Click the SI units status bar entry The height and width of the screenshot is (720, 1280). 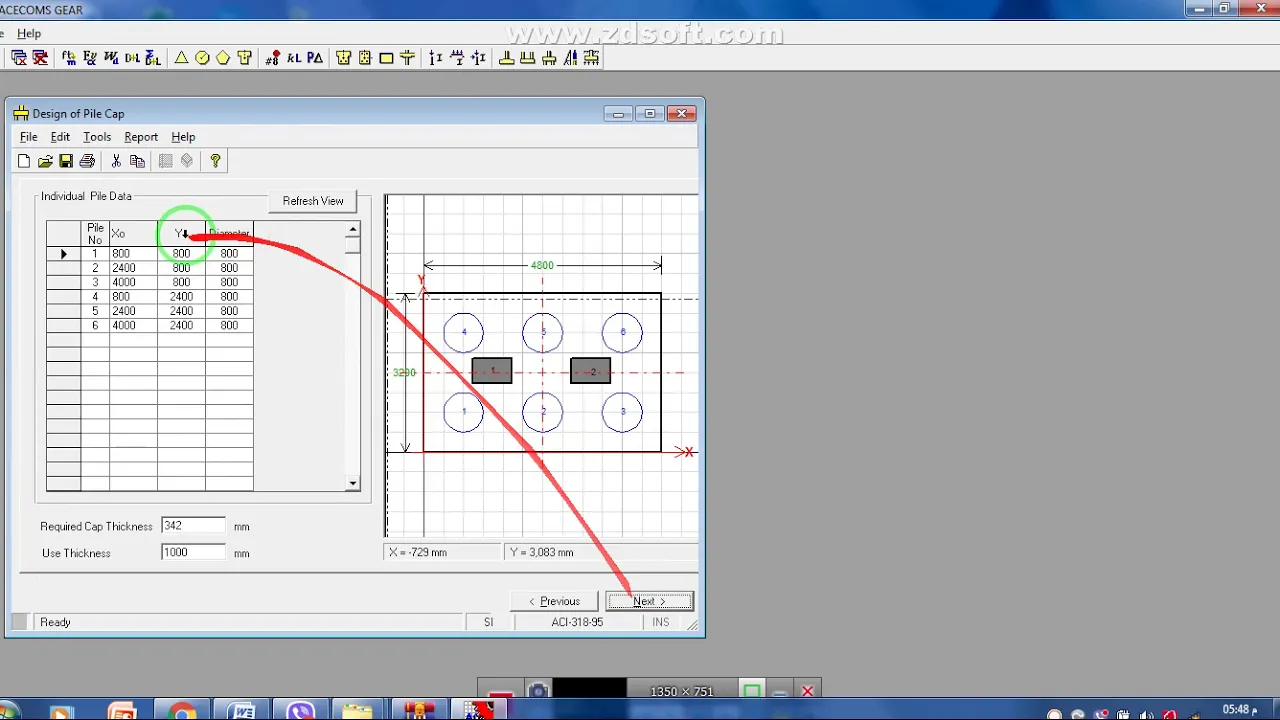[488, 622]
